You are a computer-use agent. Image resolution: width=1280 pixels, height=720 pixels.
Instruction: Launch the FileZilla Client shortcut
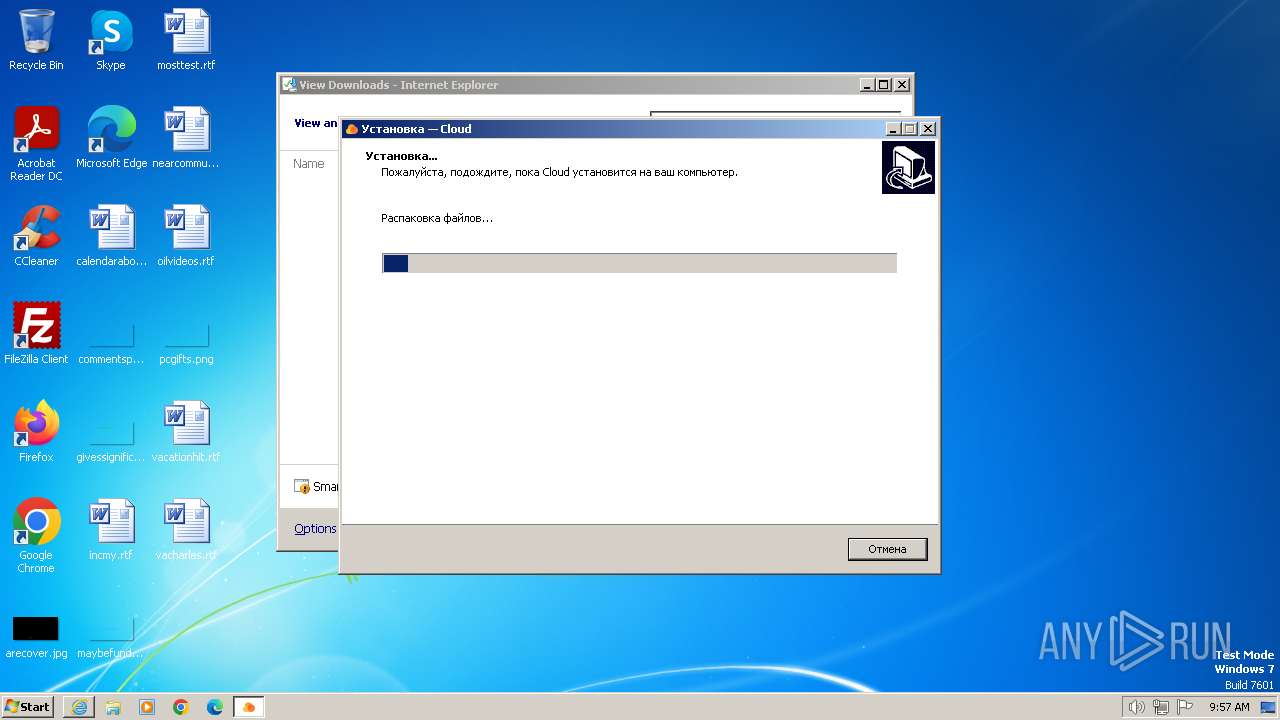(36, 334)
